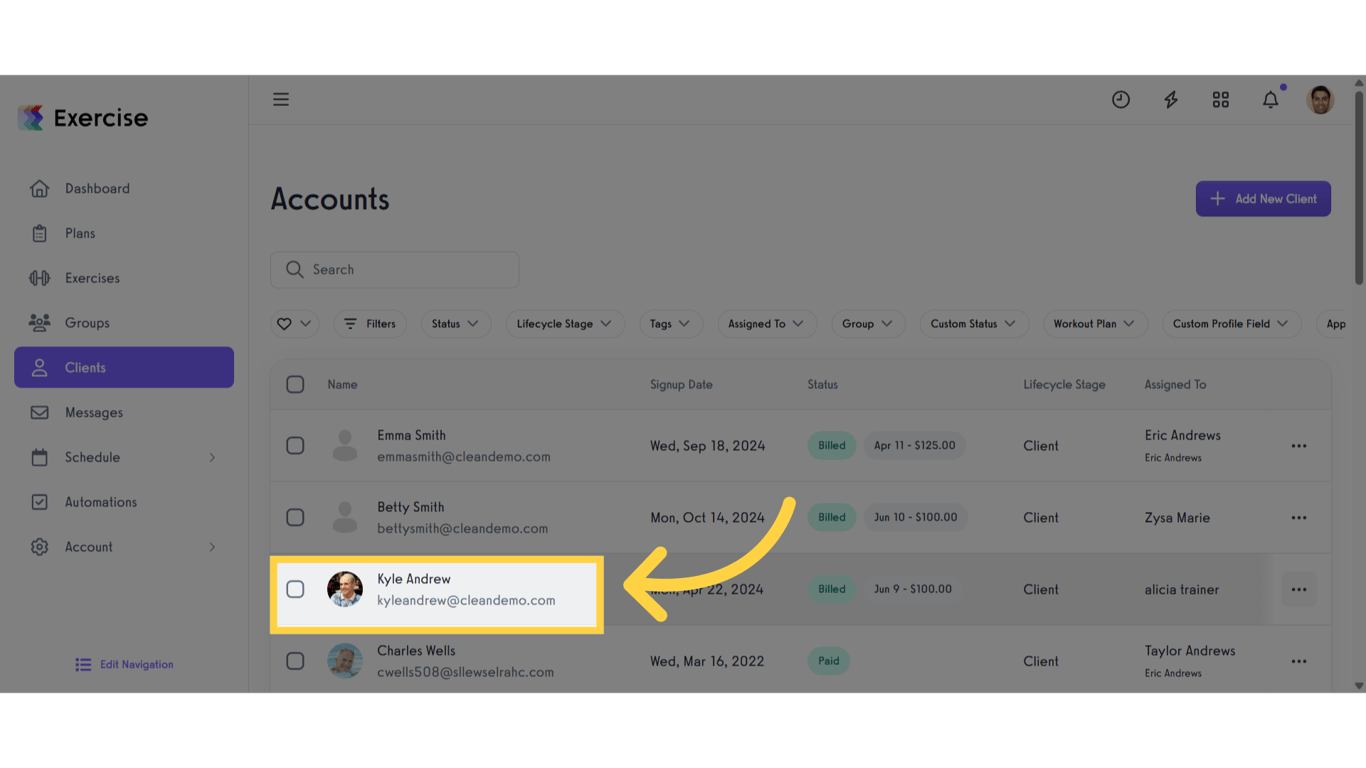Expand the Schedule sidebar menu
This screenshot has width=1366, height=768.
pos(93,457)
